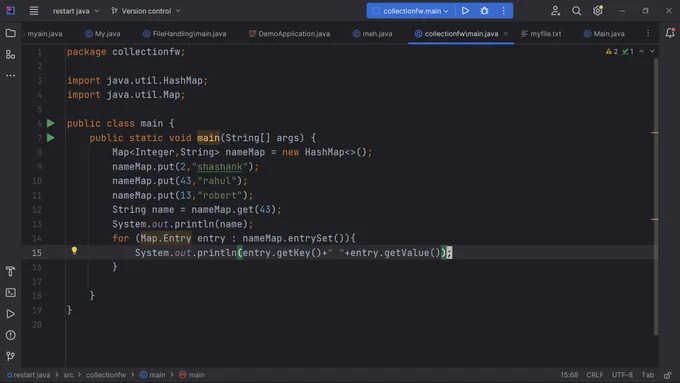Open UTF-8 file encoding selector
680x383 pixels.
622,375
